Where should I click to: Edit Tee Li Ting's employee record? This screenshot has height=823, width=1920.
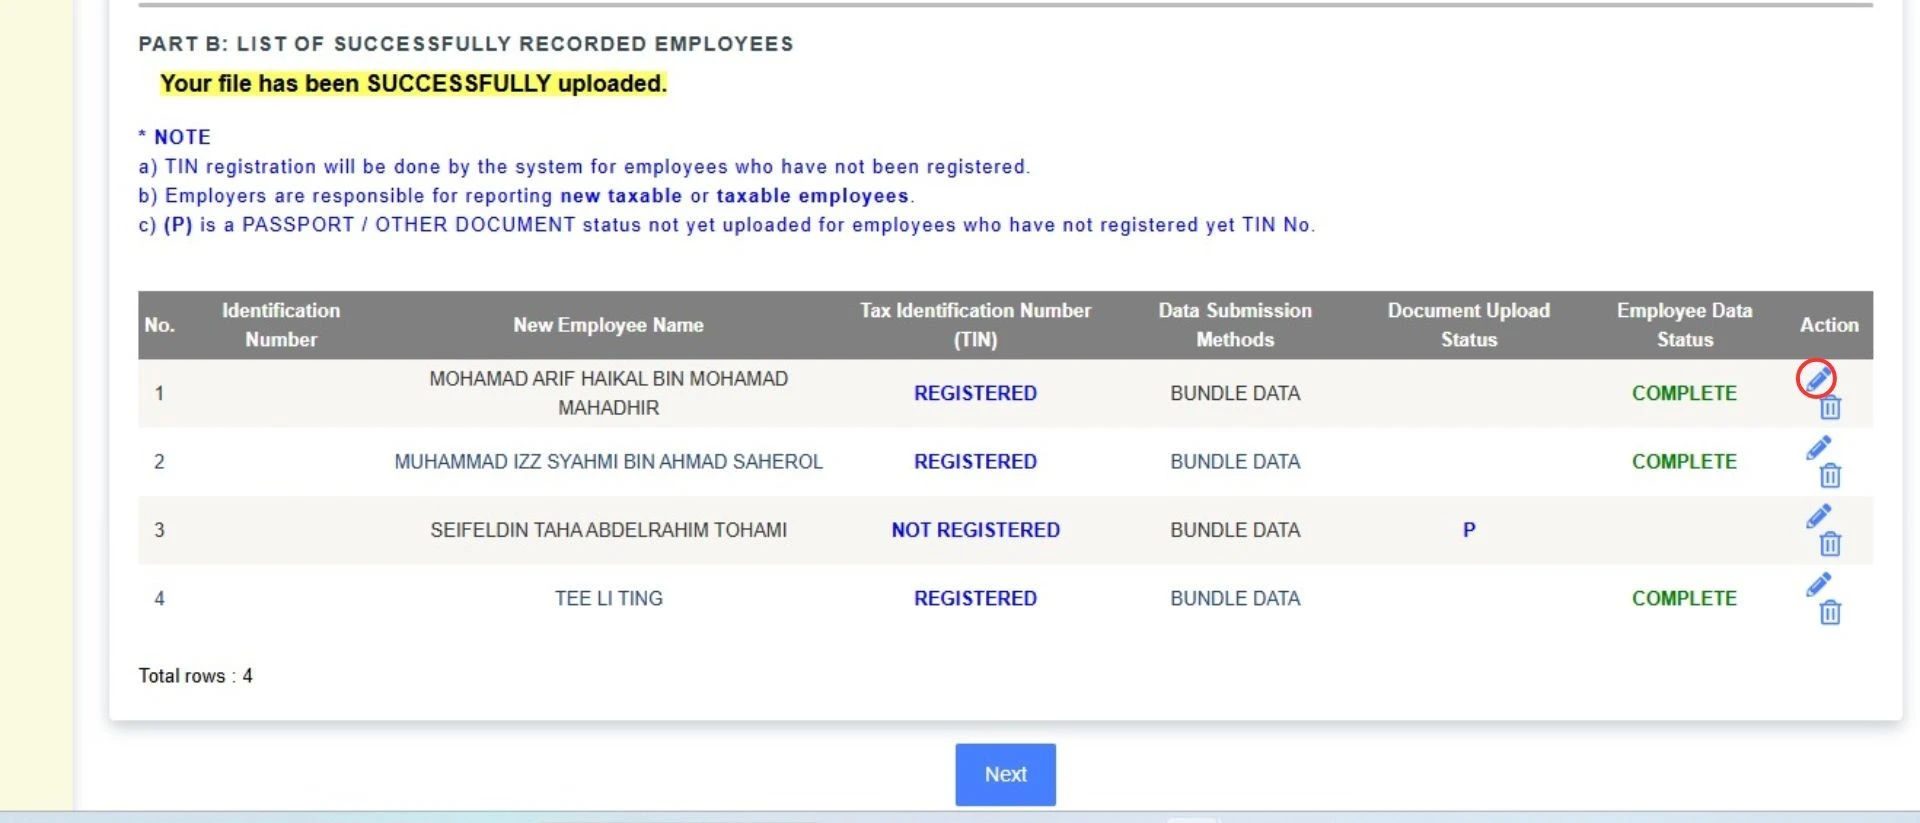coord(1818,585)
